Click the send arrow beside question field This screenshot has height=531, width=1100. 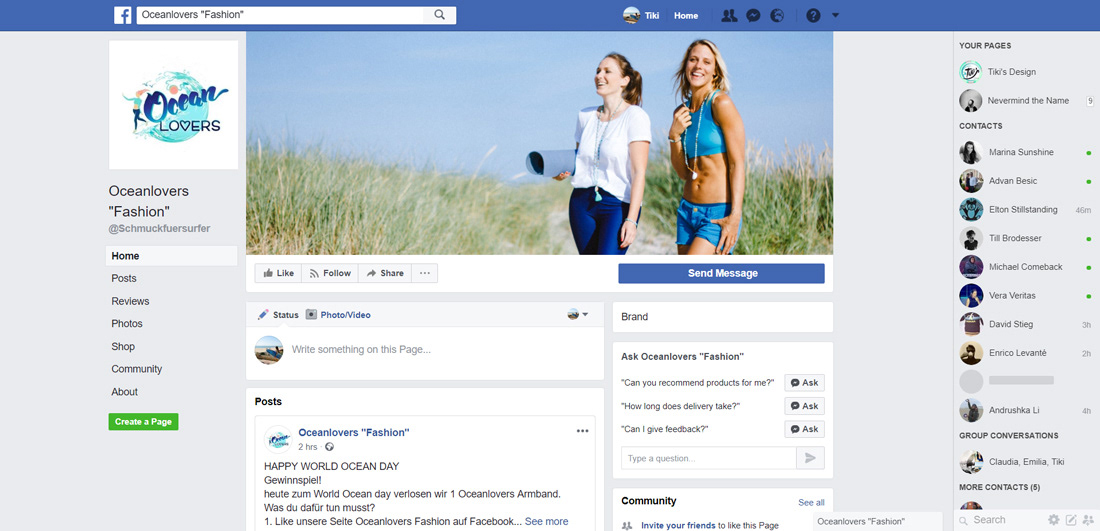(810, 458)
